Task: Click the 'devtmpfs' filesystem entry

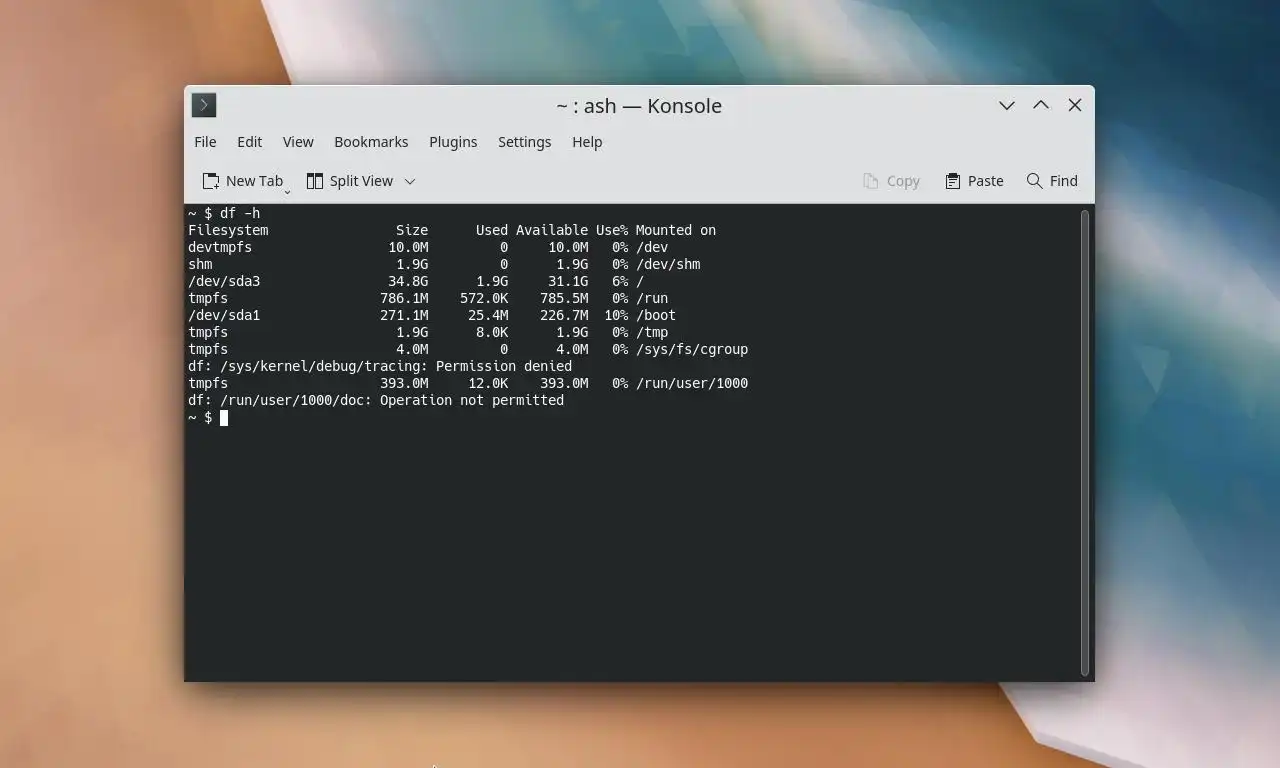Action: click(x=220, y=247)
